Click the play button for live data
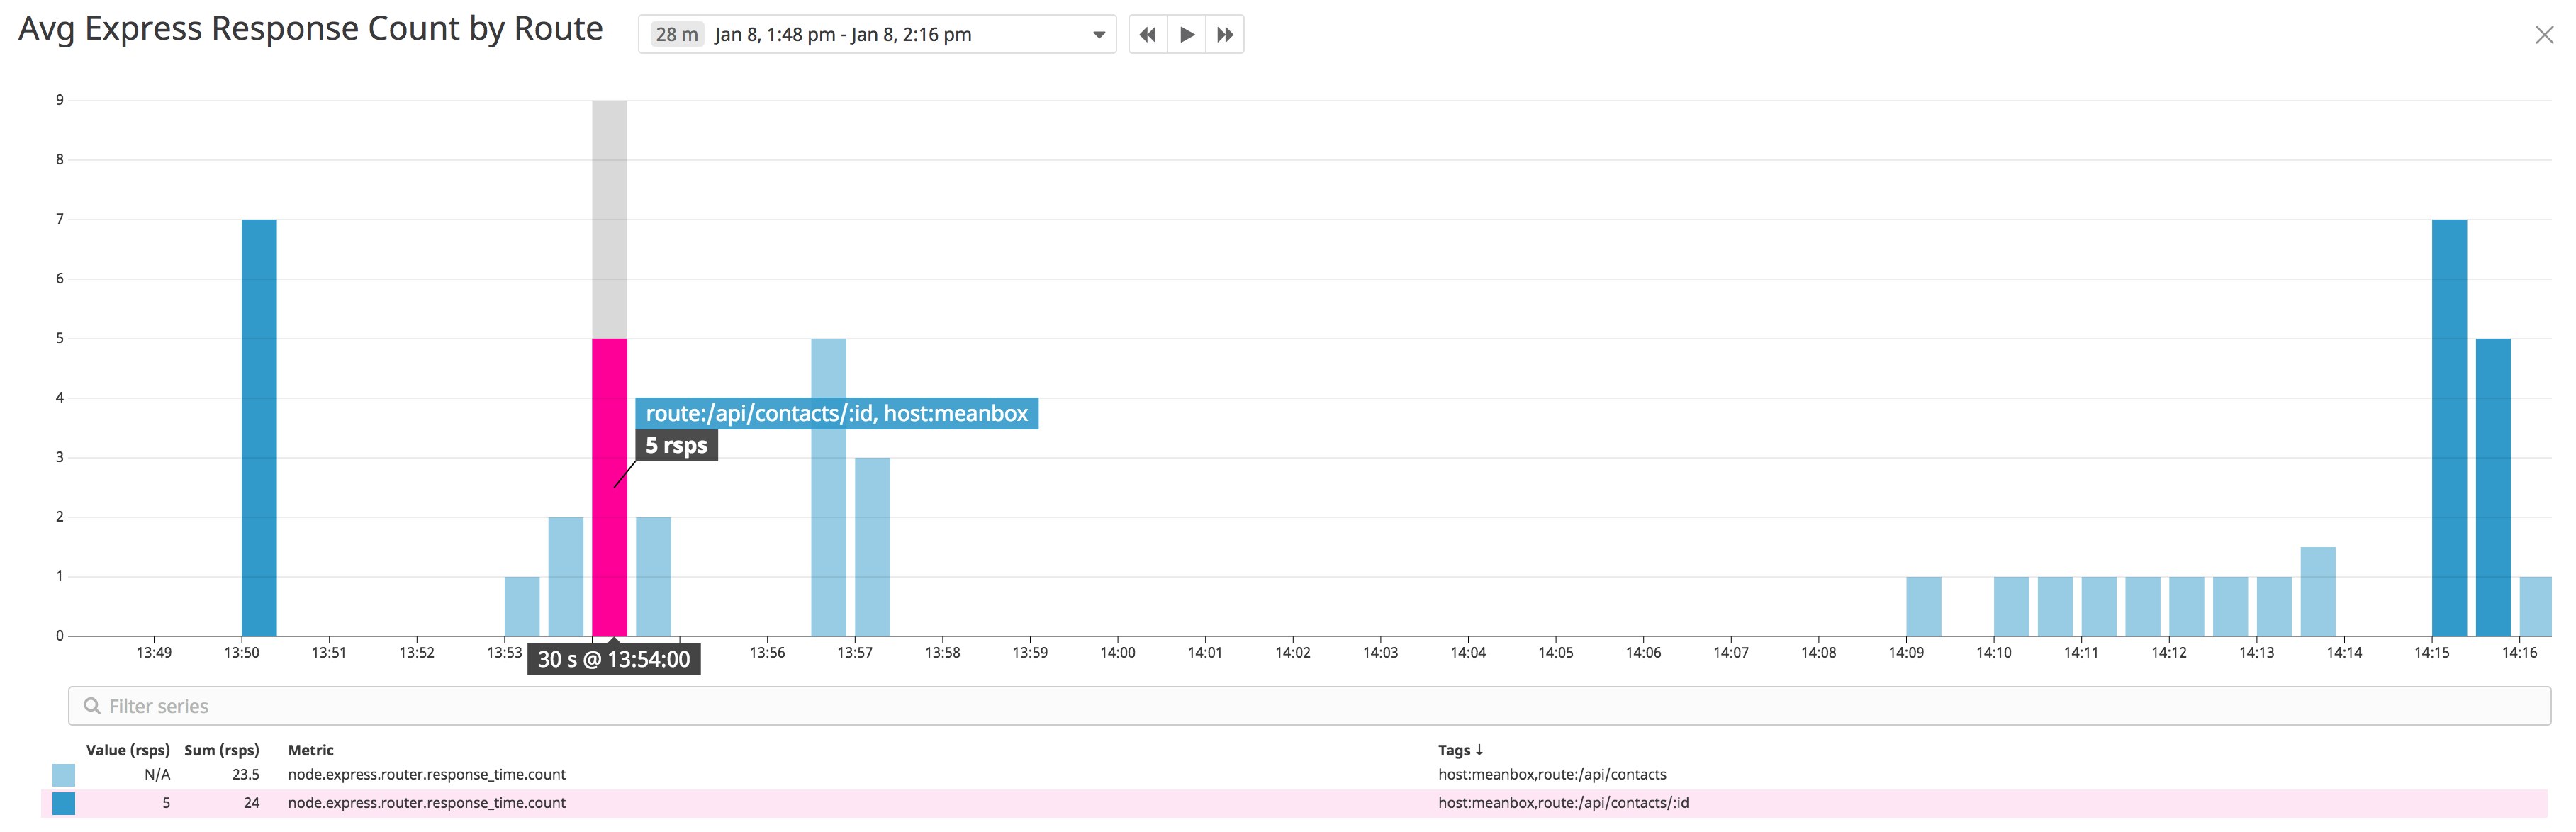2576x832 pixels. [x=1187, y=35]
